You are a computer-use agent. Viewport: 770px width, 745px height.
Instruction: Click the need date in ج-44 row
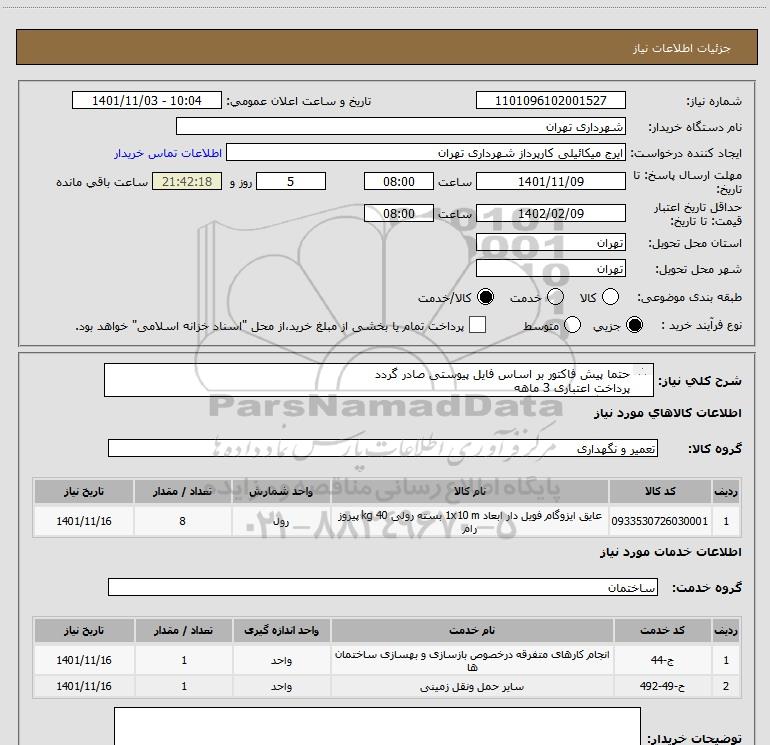83,660
